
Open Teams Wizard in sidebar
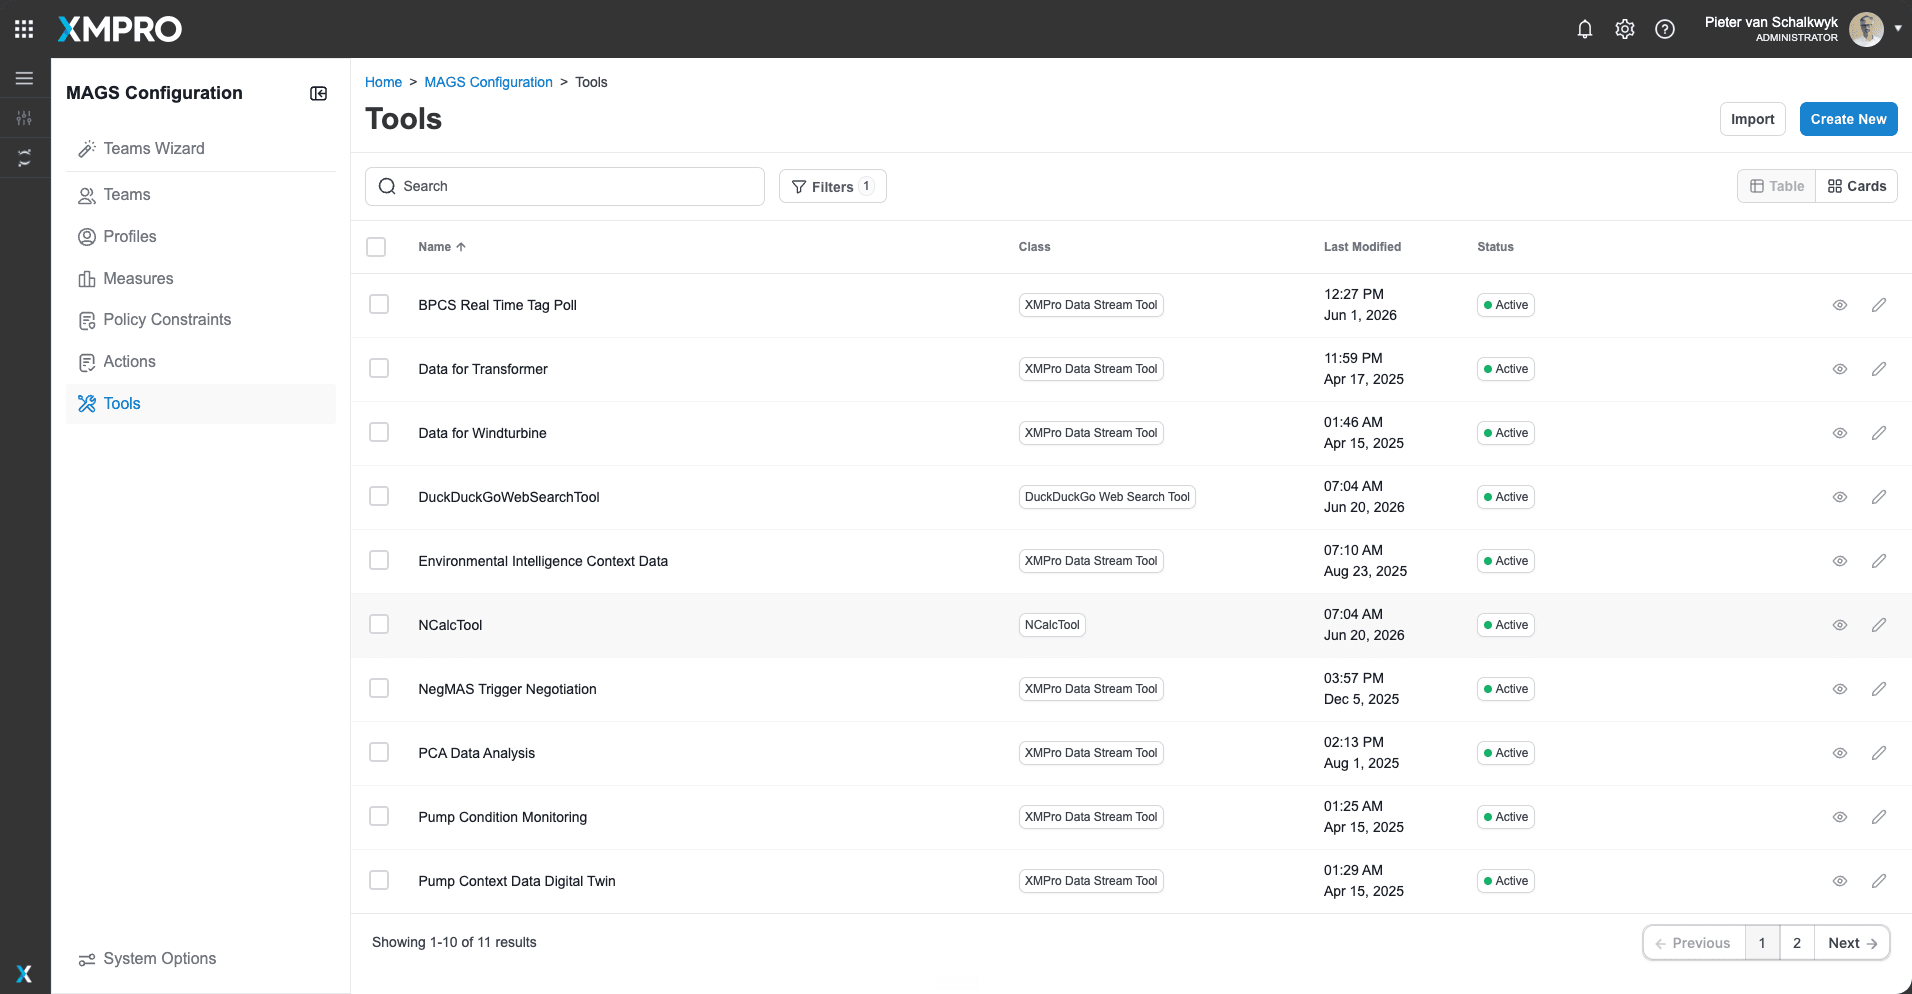pyautogui.click(x=200, y=148)
